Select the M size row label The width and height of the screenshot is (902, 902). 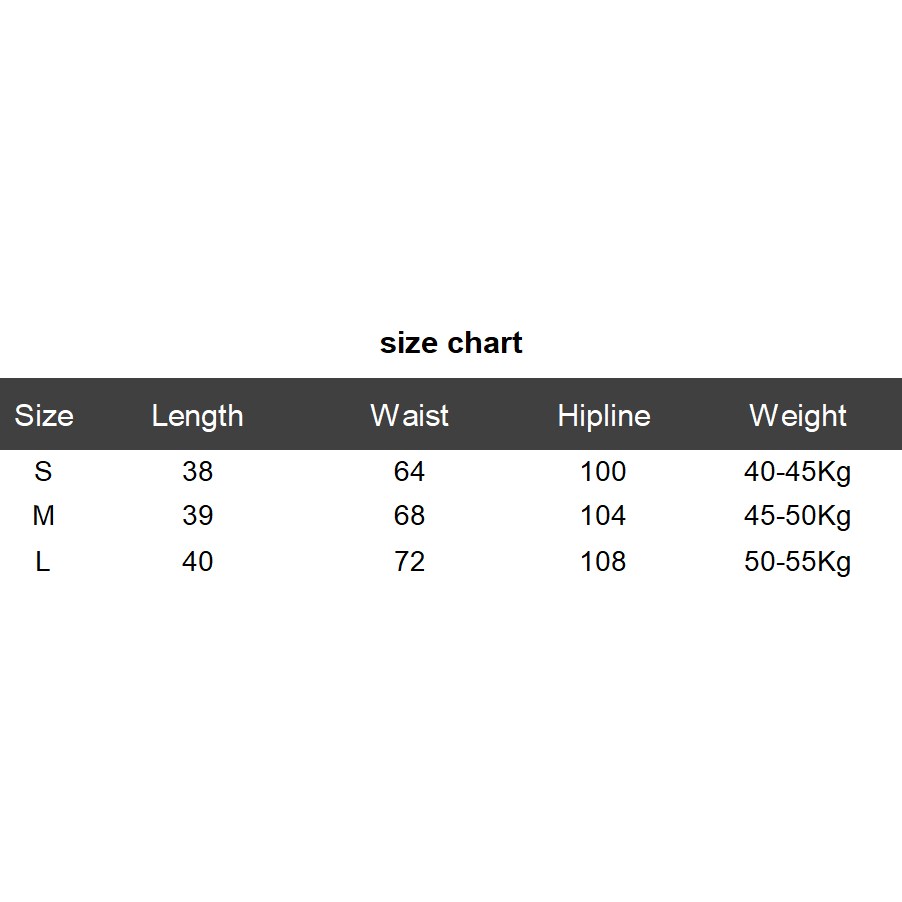click(43, 516)
